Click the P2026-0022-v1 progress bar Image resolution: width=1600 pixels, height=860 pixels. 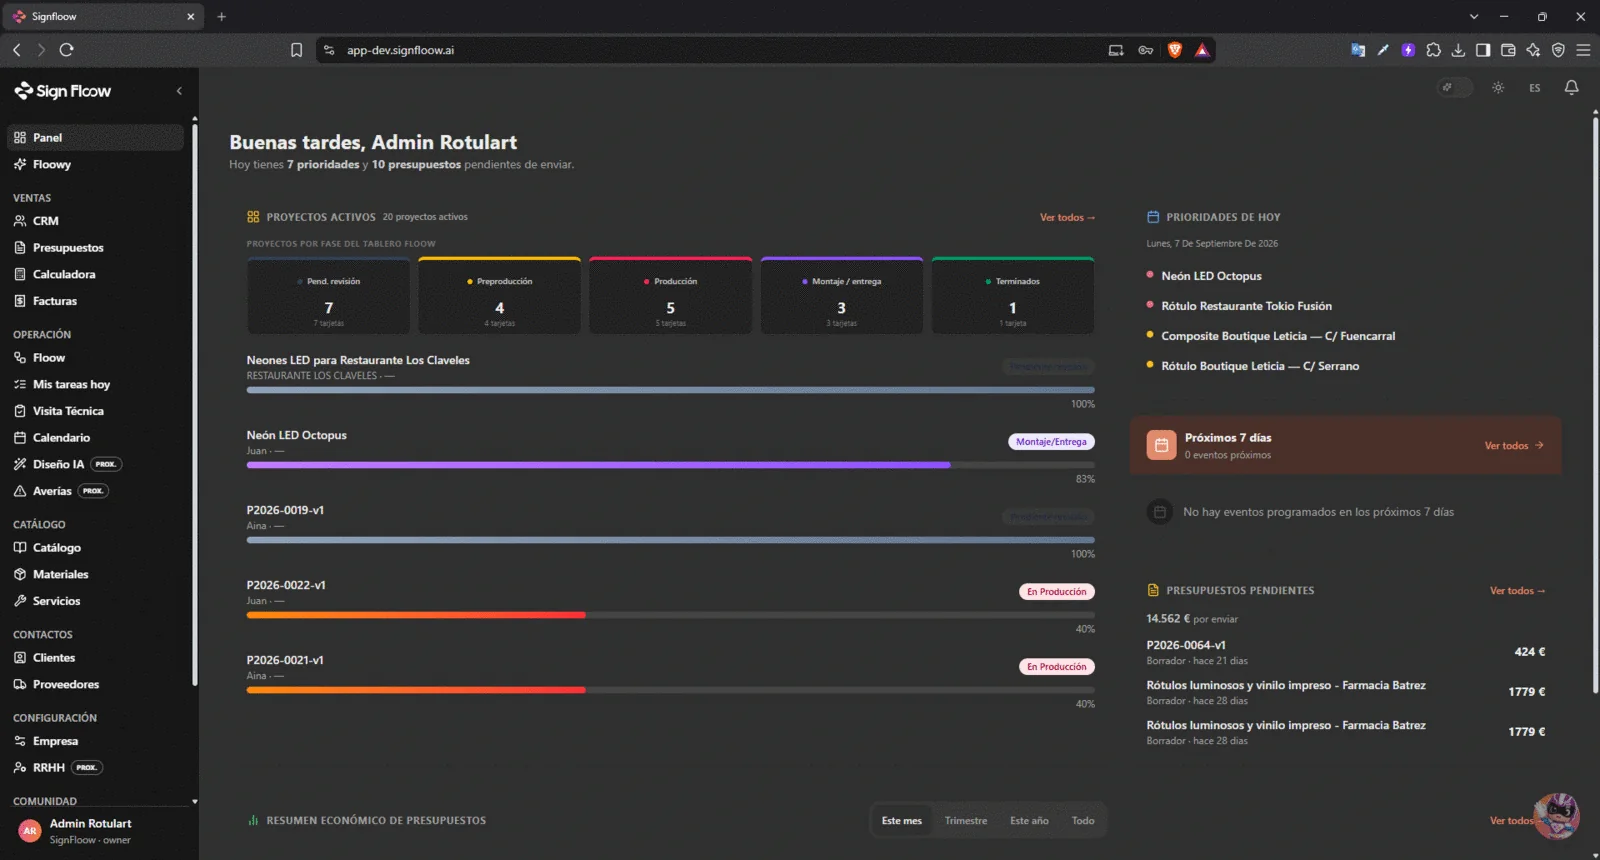pyautogui.click(x=670, y=615)
